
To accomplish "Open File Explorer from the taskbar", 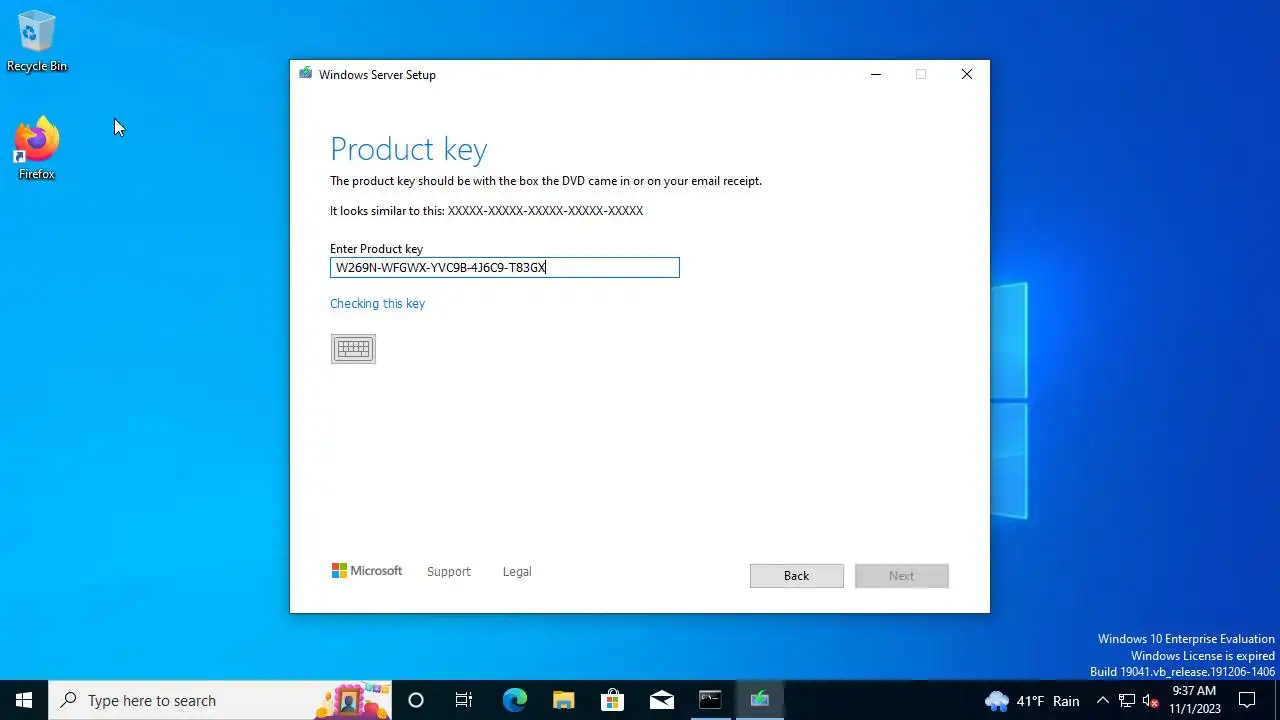I will [x=563, y=700].
